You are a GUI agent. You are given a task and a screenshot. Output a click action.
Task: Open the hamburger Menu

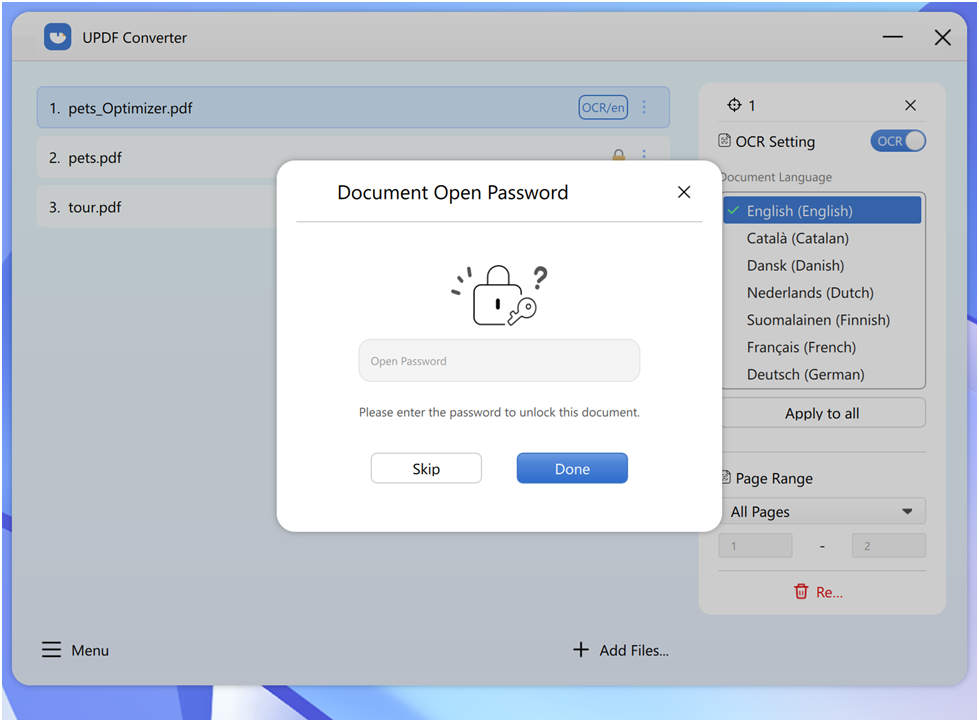click(52, 650)
